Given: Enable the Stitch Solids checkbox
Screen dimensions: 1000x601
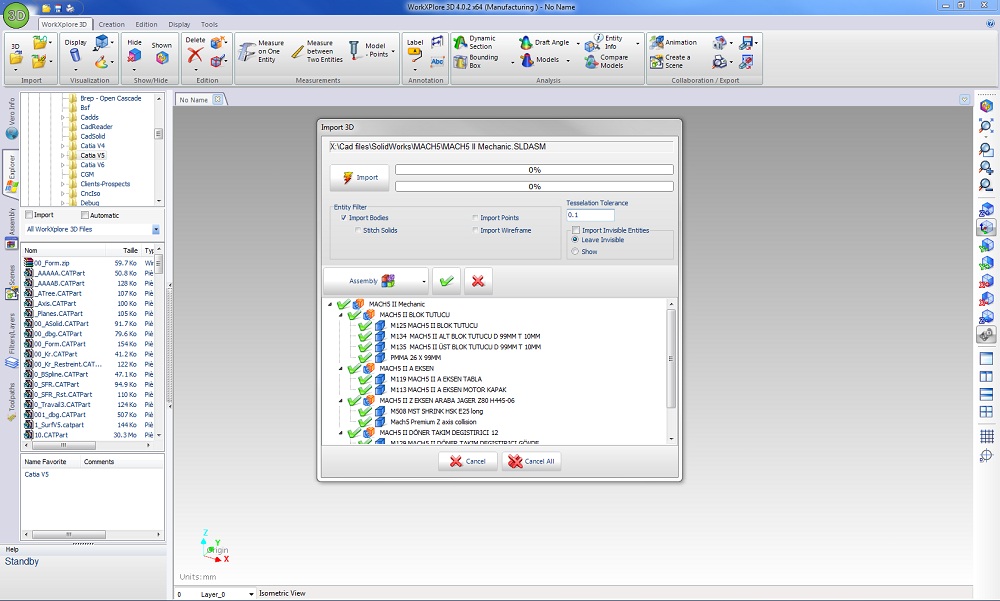Looking at the screenshot, I should click(x=358, y=230).
